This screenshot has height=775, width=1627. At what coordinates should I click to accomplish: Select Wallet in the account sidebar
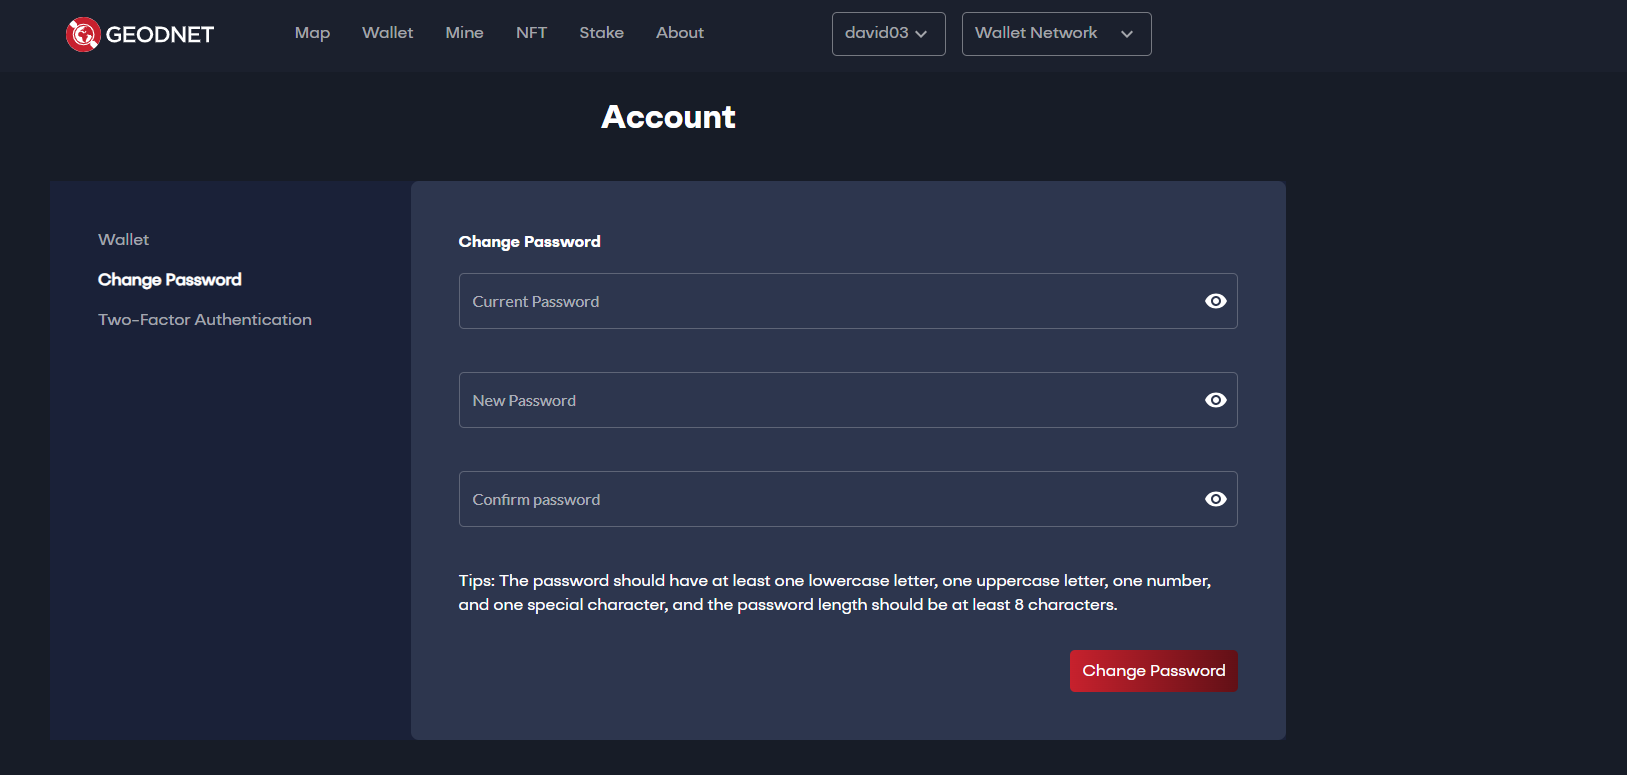pos(123,240)
